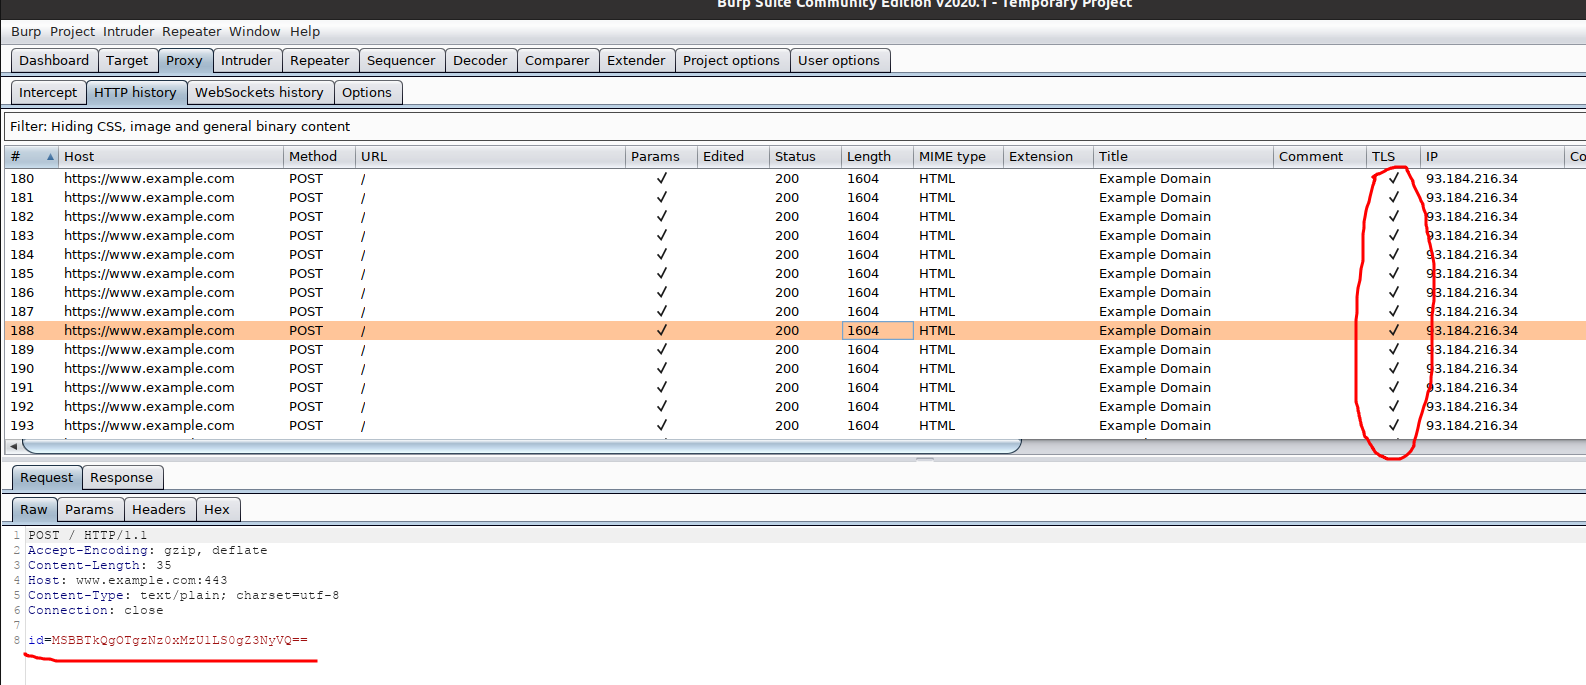Sort history by Host column
The image size is (1586, 685).
171,157
